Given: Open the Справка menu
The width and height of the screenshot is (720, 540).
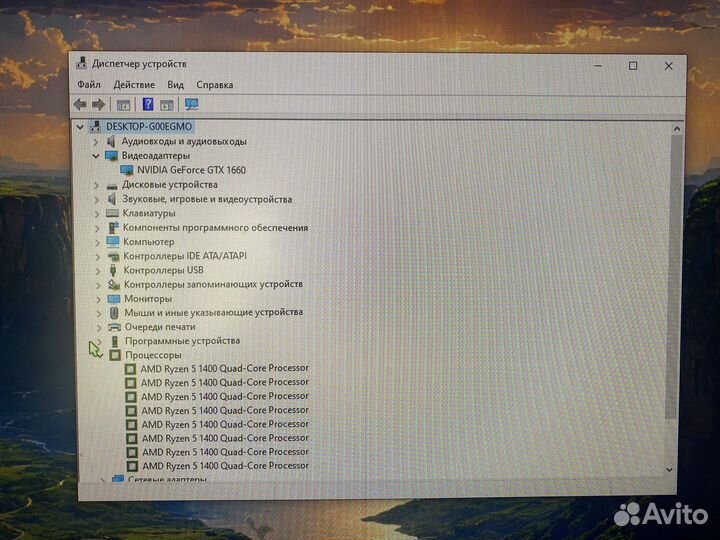Looking at the screenshot, I should (x=214, y=85).
